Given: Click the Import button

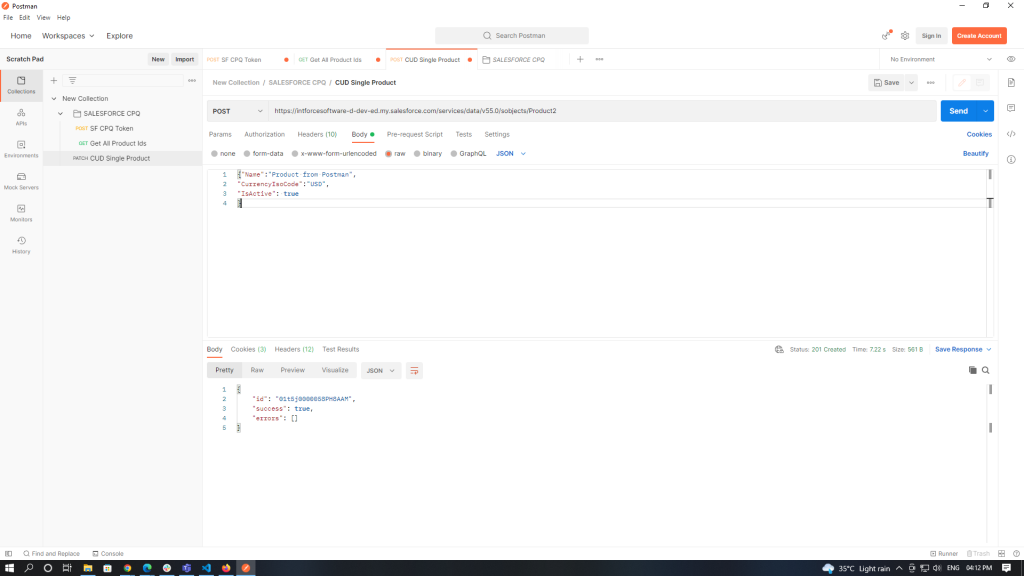Looking at the screenshot, I should [x=184, y=59].
